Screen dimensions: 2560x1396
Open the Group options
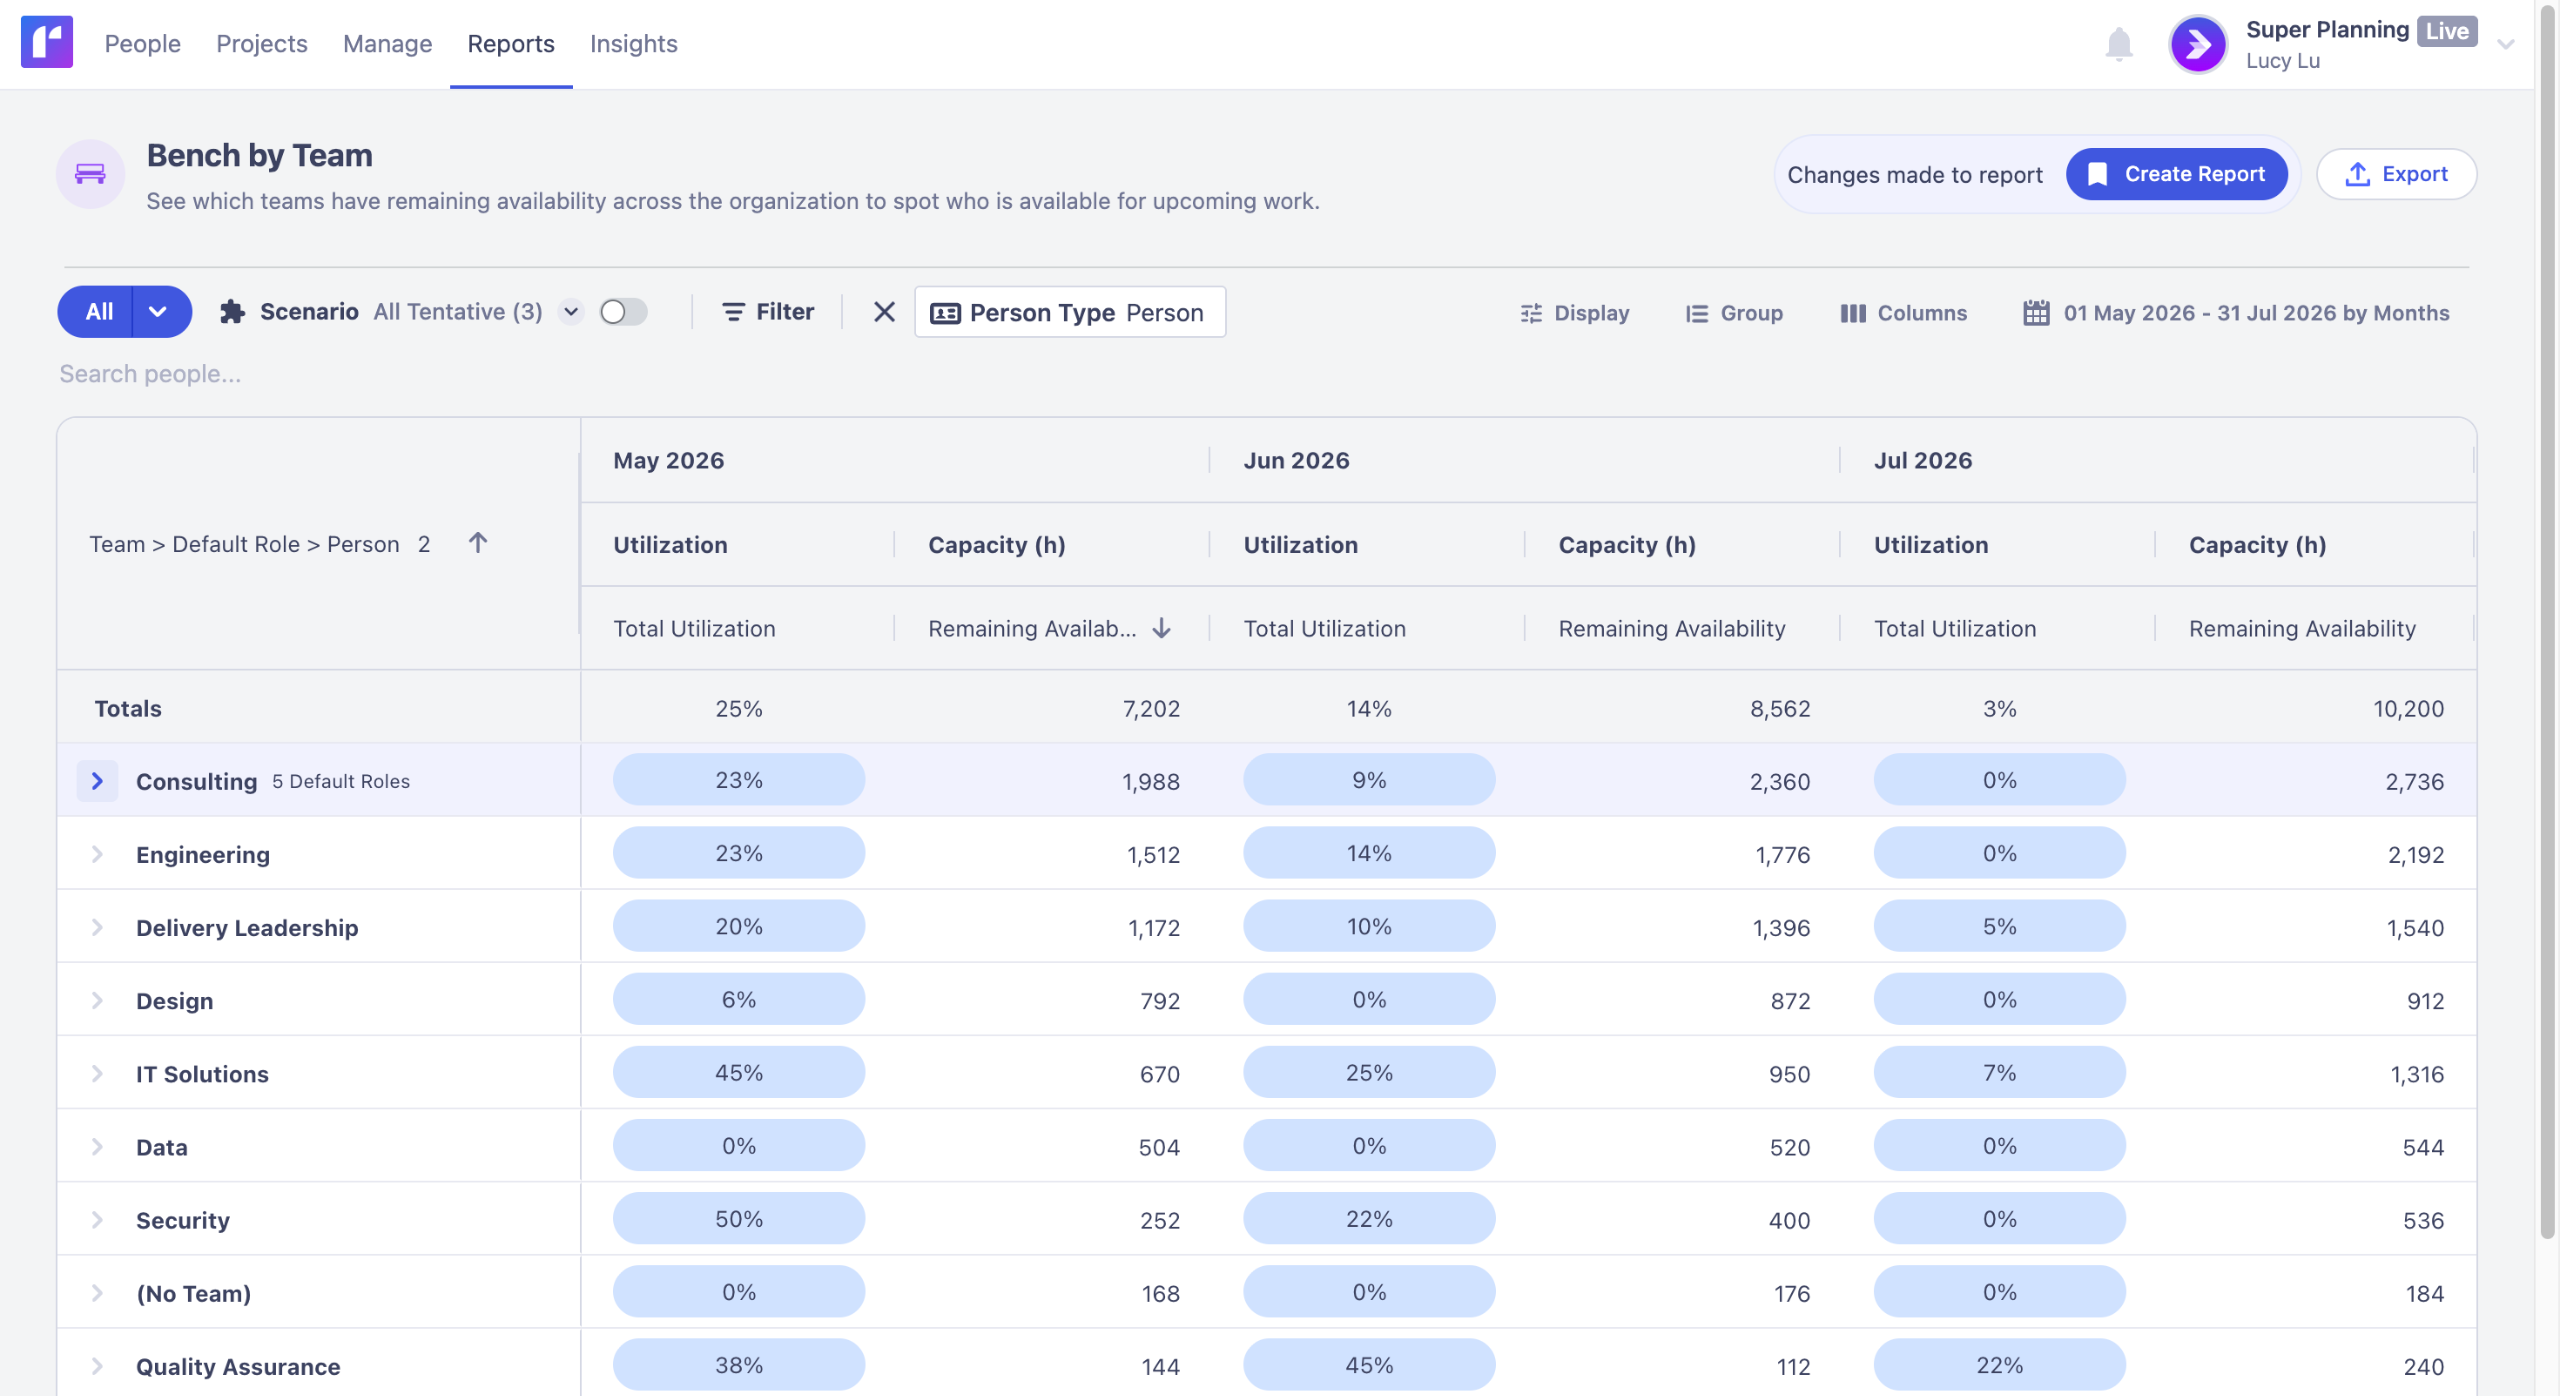click(x=1734, y=313)
